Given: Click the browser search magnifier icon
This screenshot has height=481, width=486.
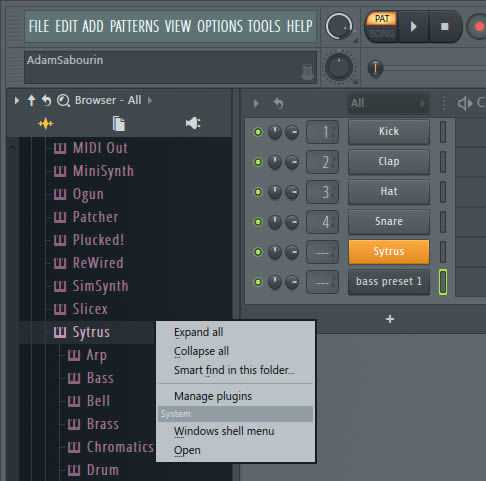Looking at the screenshot, I should tap(63, 100).
